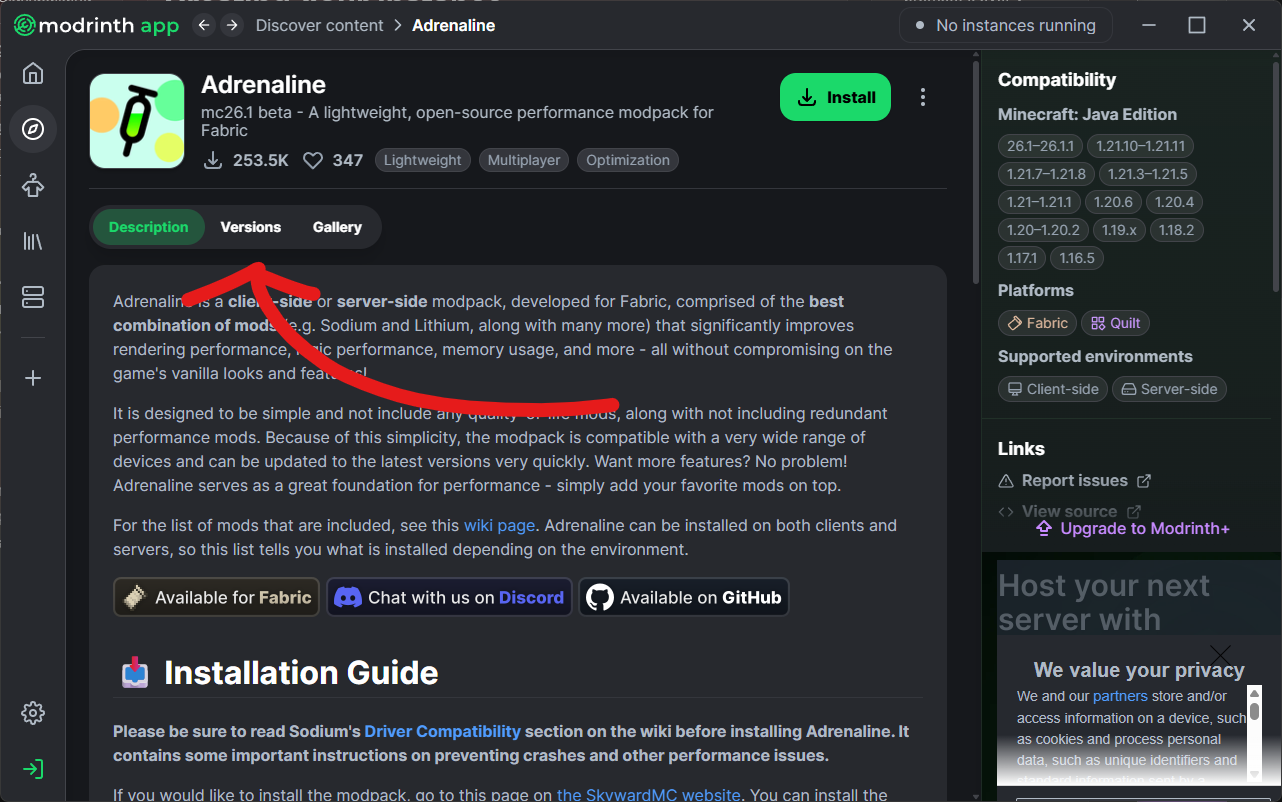1282x802 pixels.
Task: Switch to the Description tab
Action: (149, 227)
